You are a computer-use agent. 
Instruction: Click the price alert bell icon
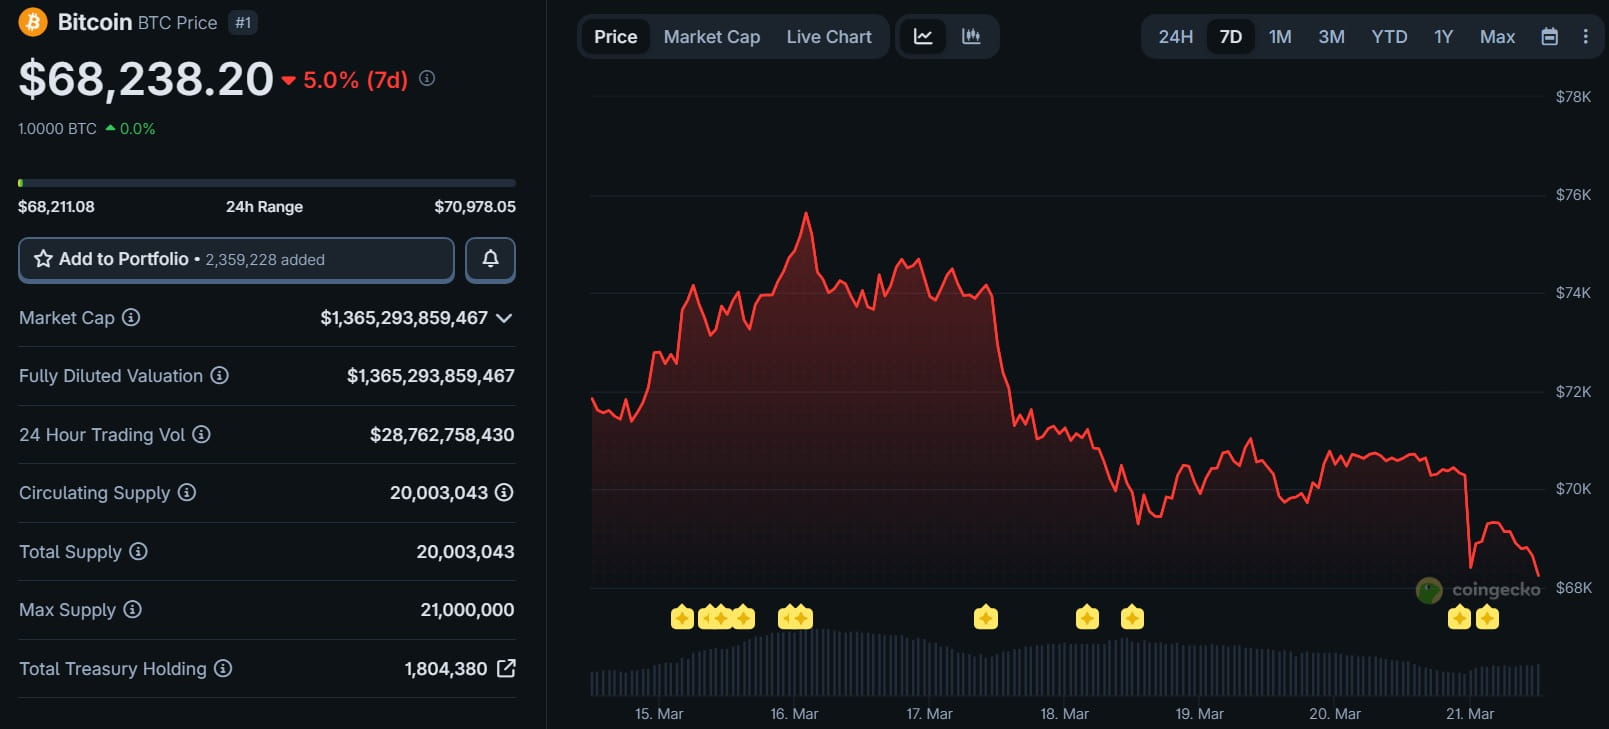[490, 260]
